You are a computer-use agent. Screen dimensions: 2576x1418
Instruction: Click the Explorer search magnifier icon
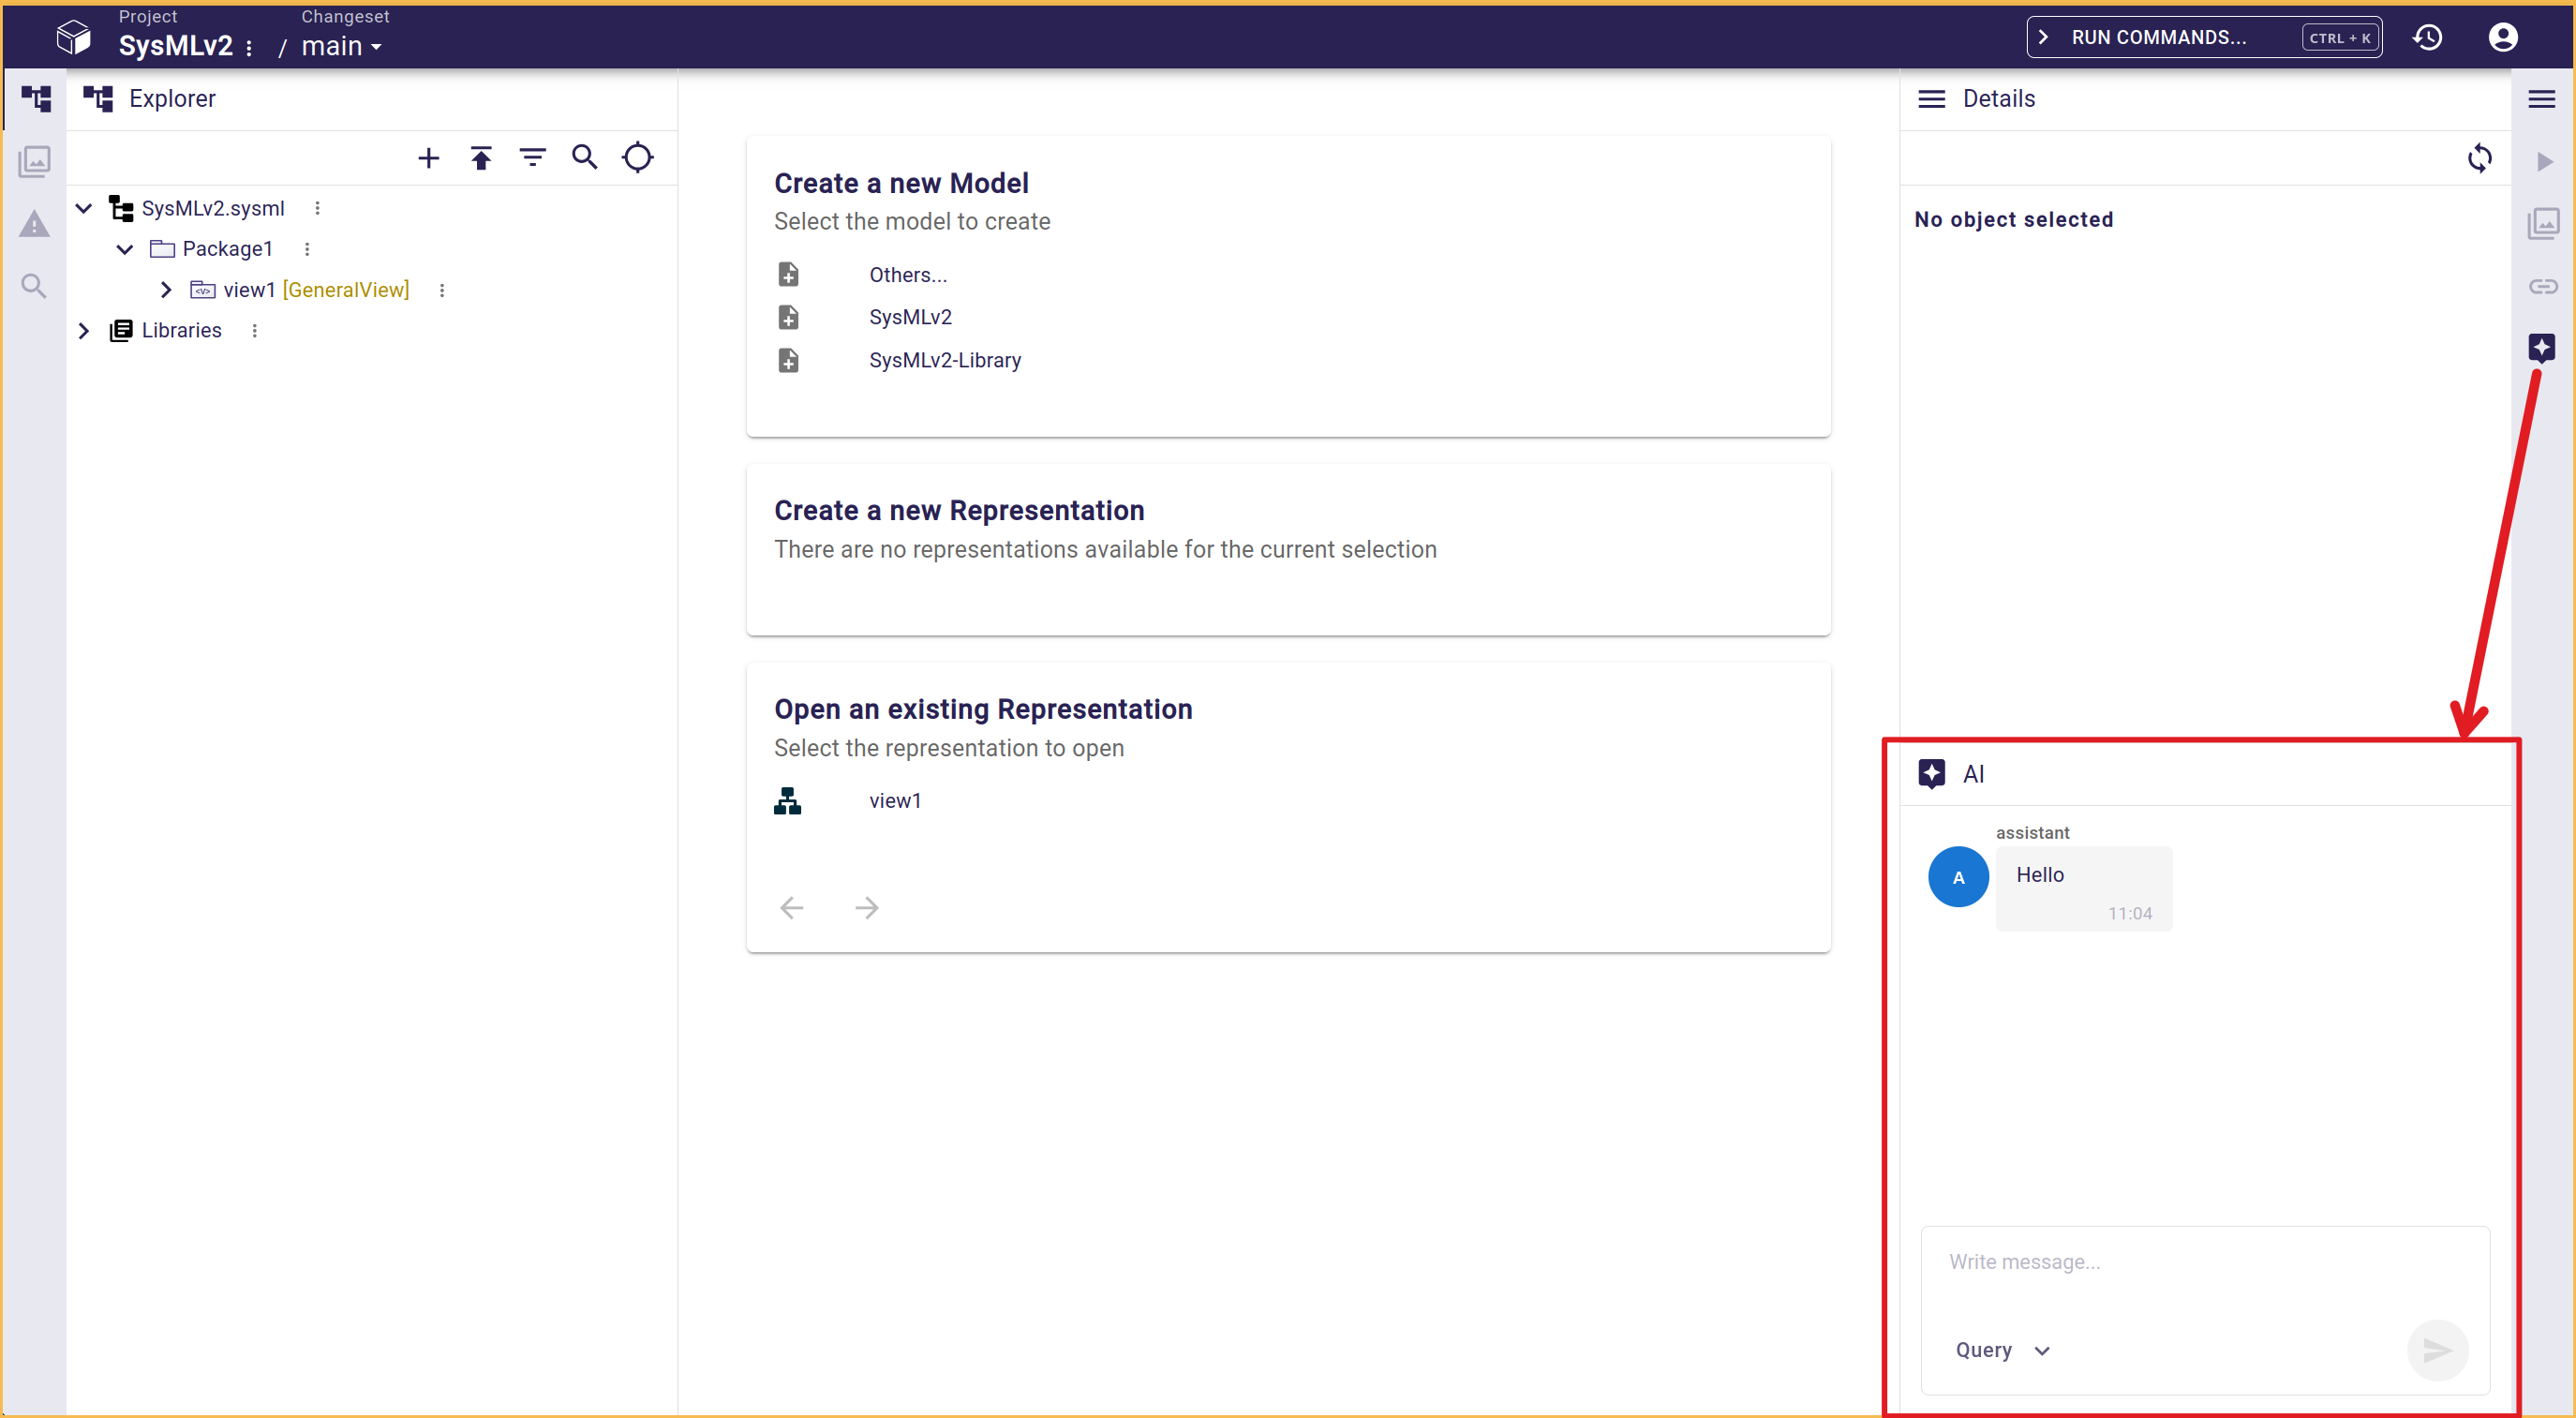pos(585,158)
